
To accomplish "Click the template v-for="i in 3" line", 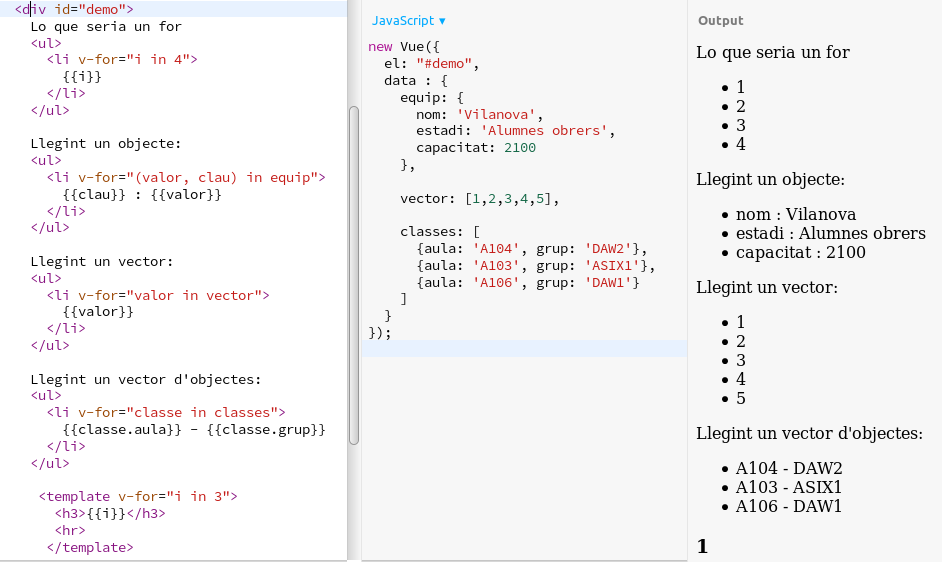I will [x=138, y=497].
